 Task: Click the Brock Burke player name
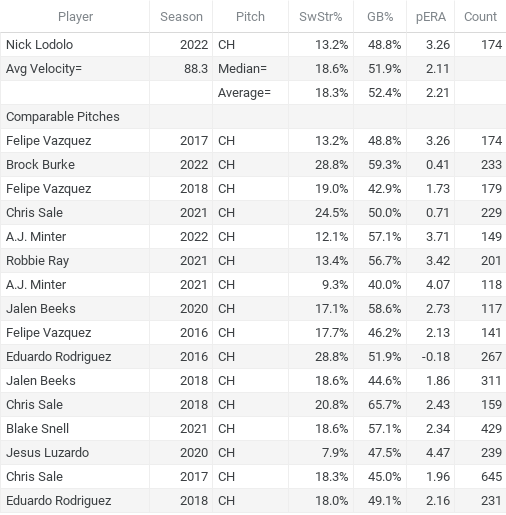tap(40, 165)
